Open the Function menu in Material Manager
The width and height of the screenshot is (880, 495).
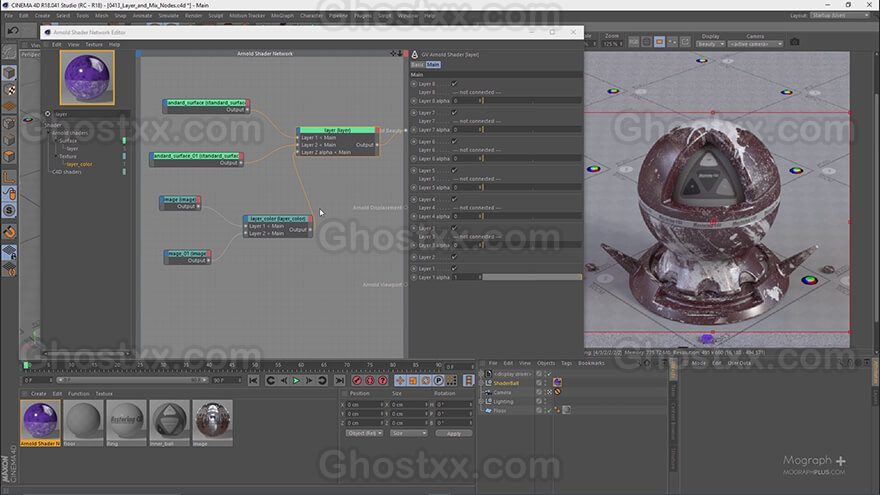pos(79,393)
